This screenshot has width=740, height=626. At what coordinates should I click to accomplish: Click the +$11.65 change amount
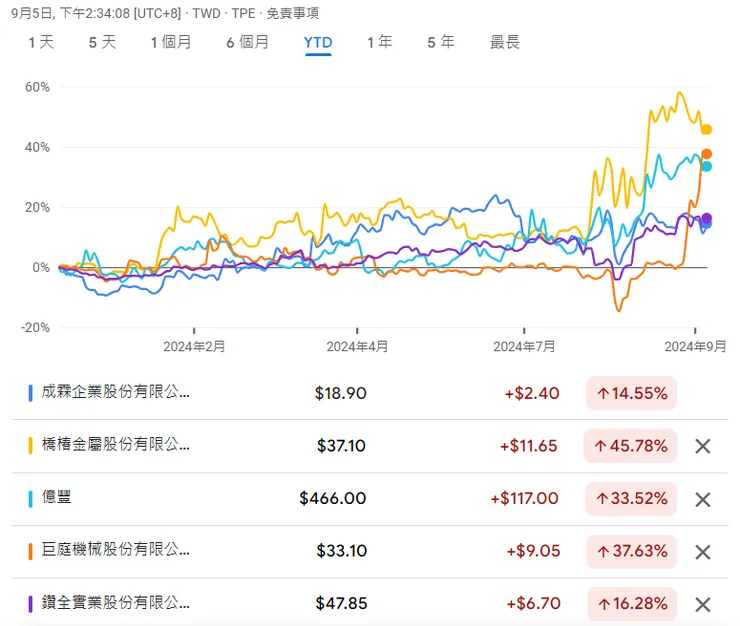(529, 446)
